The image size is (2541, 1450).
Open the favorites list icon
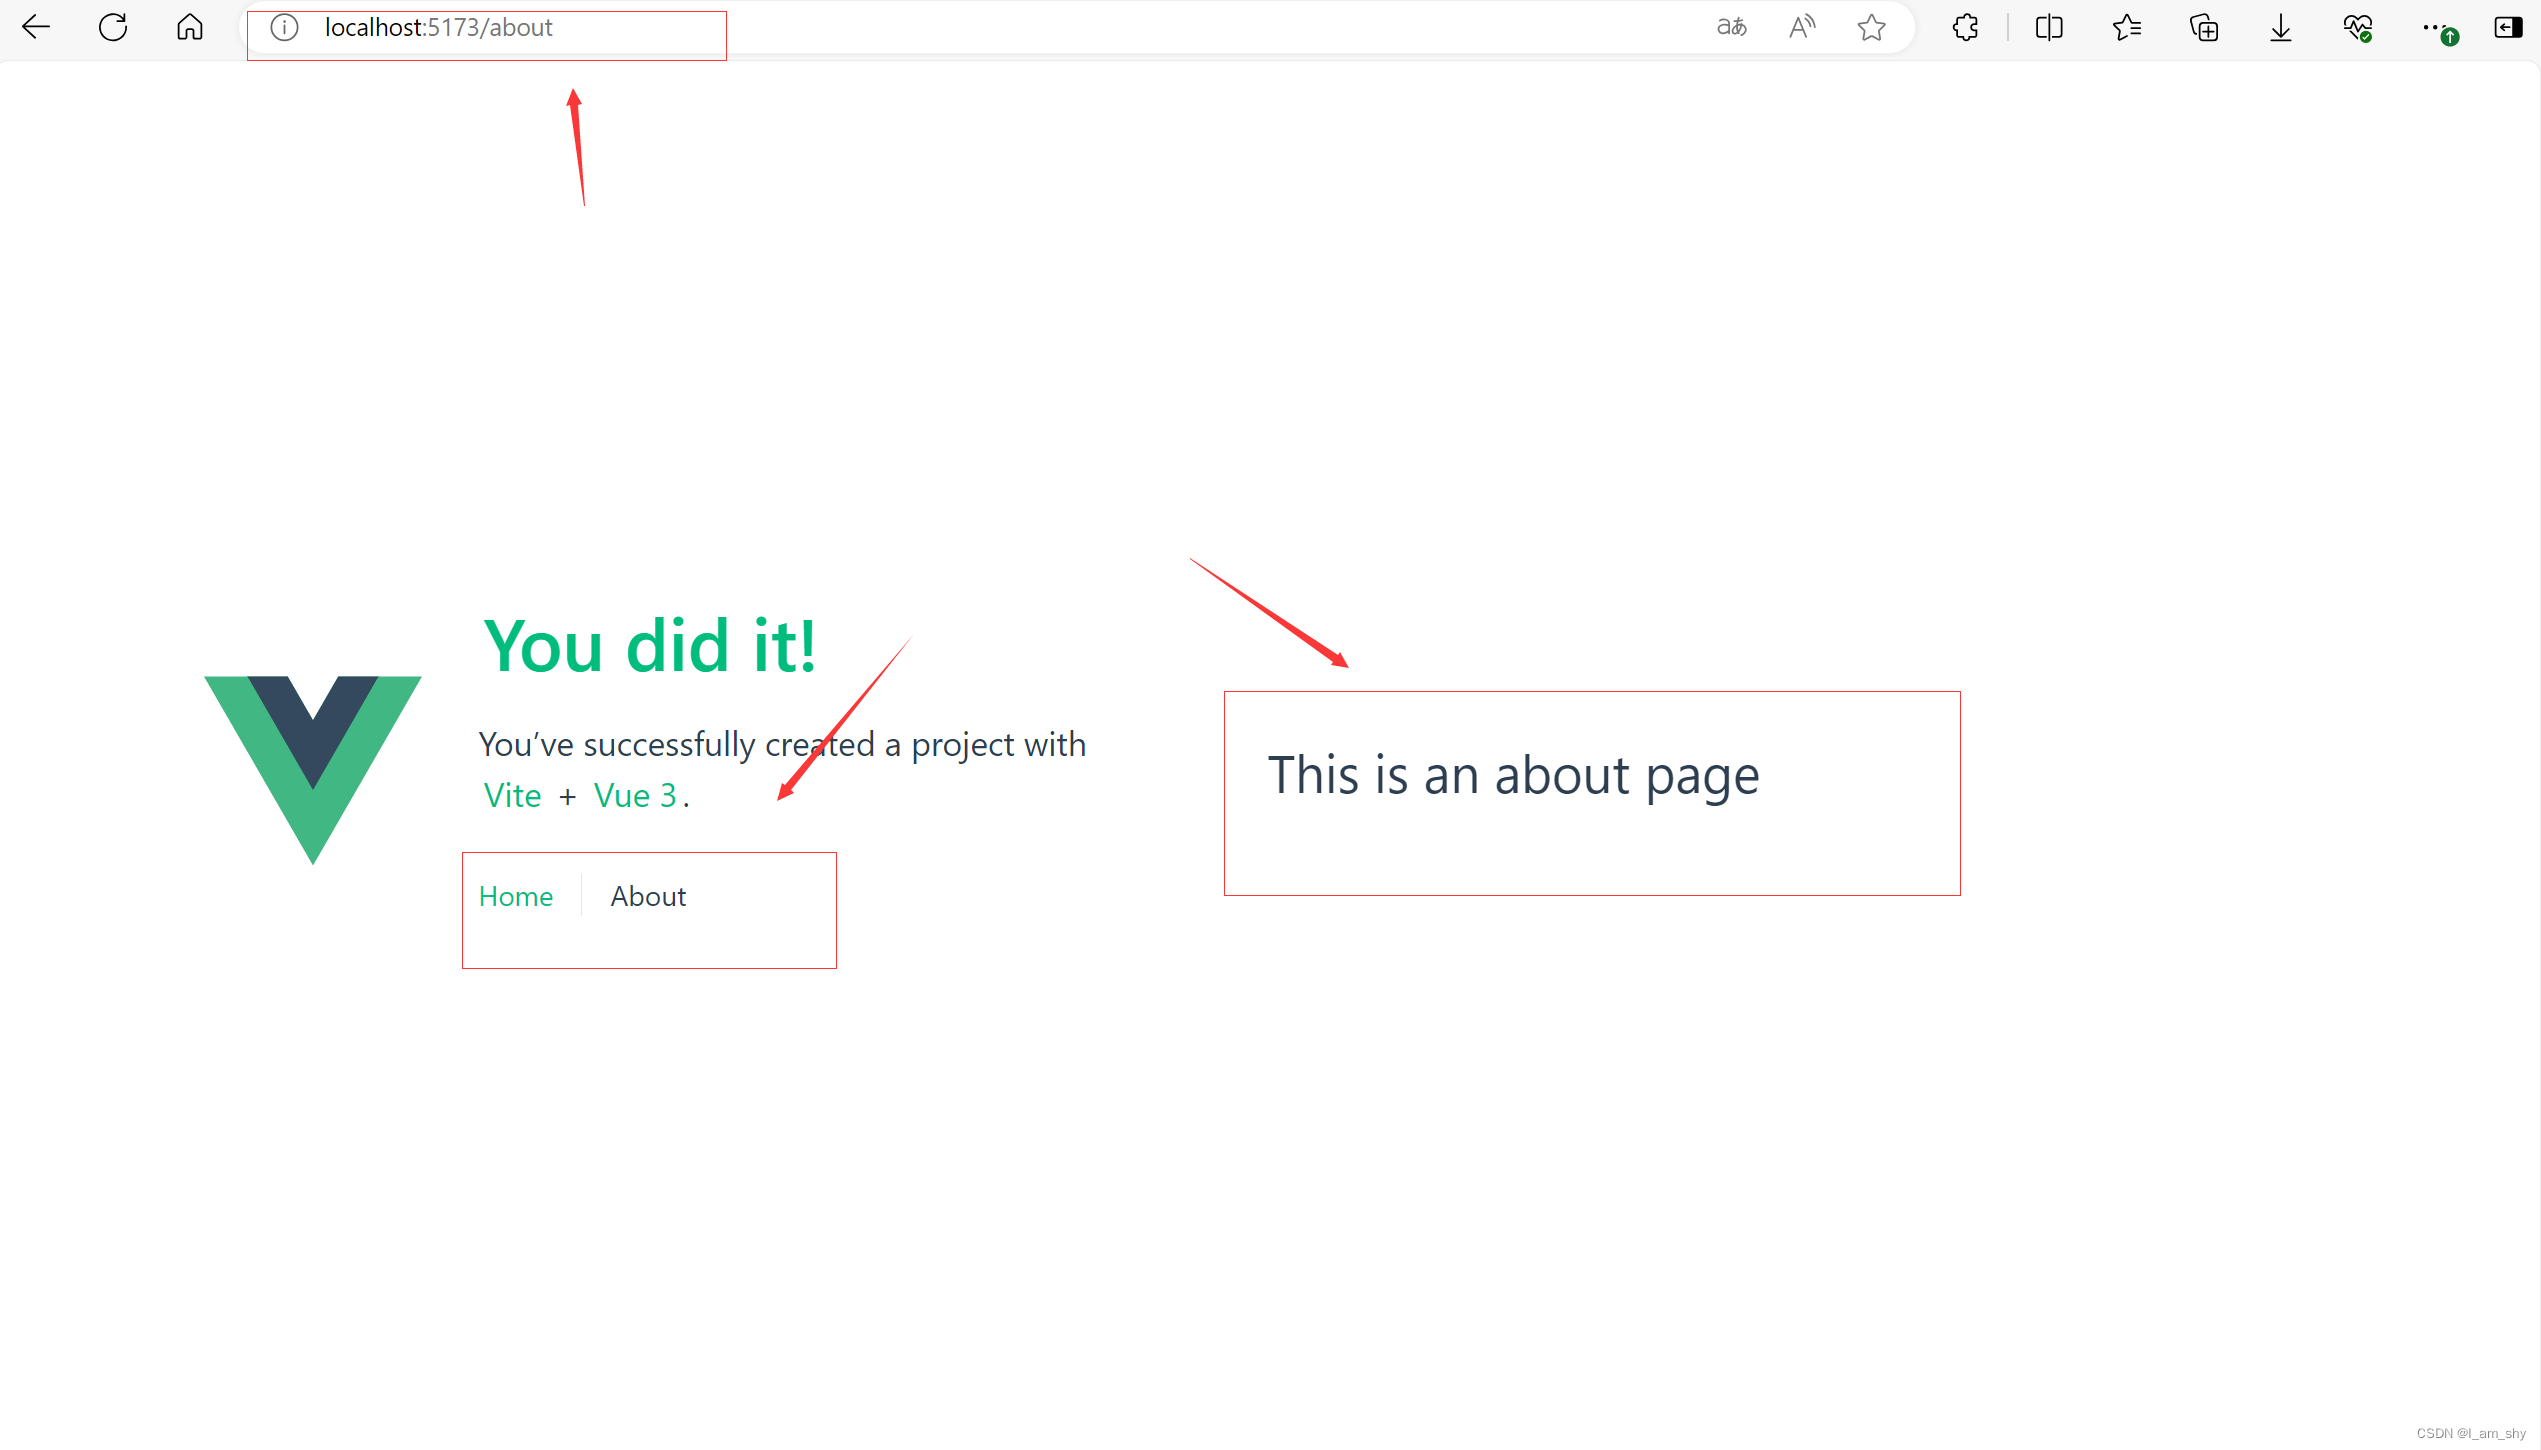coord(2126,27)
